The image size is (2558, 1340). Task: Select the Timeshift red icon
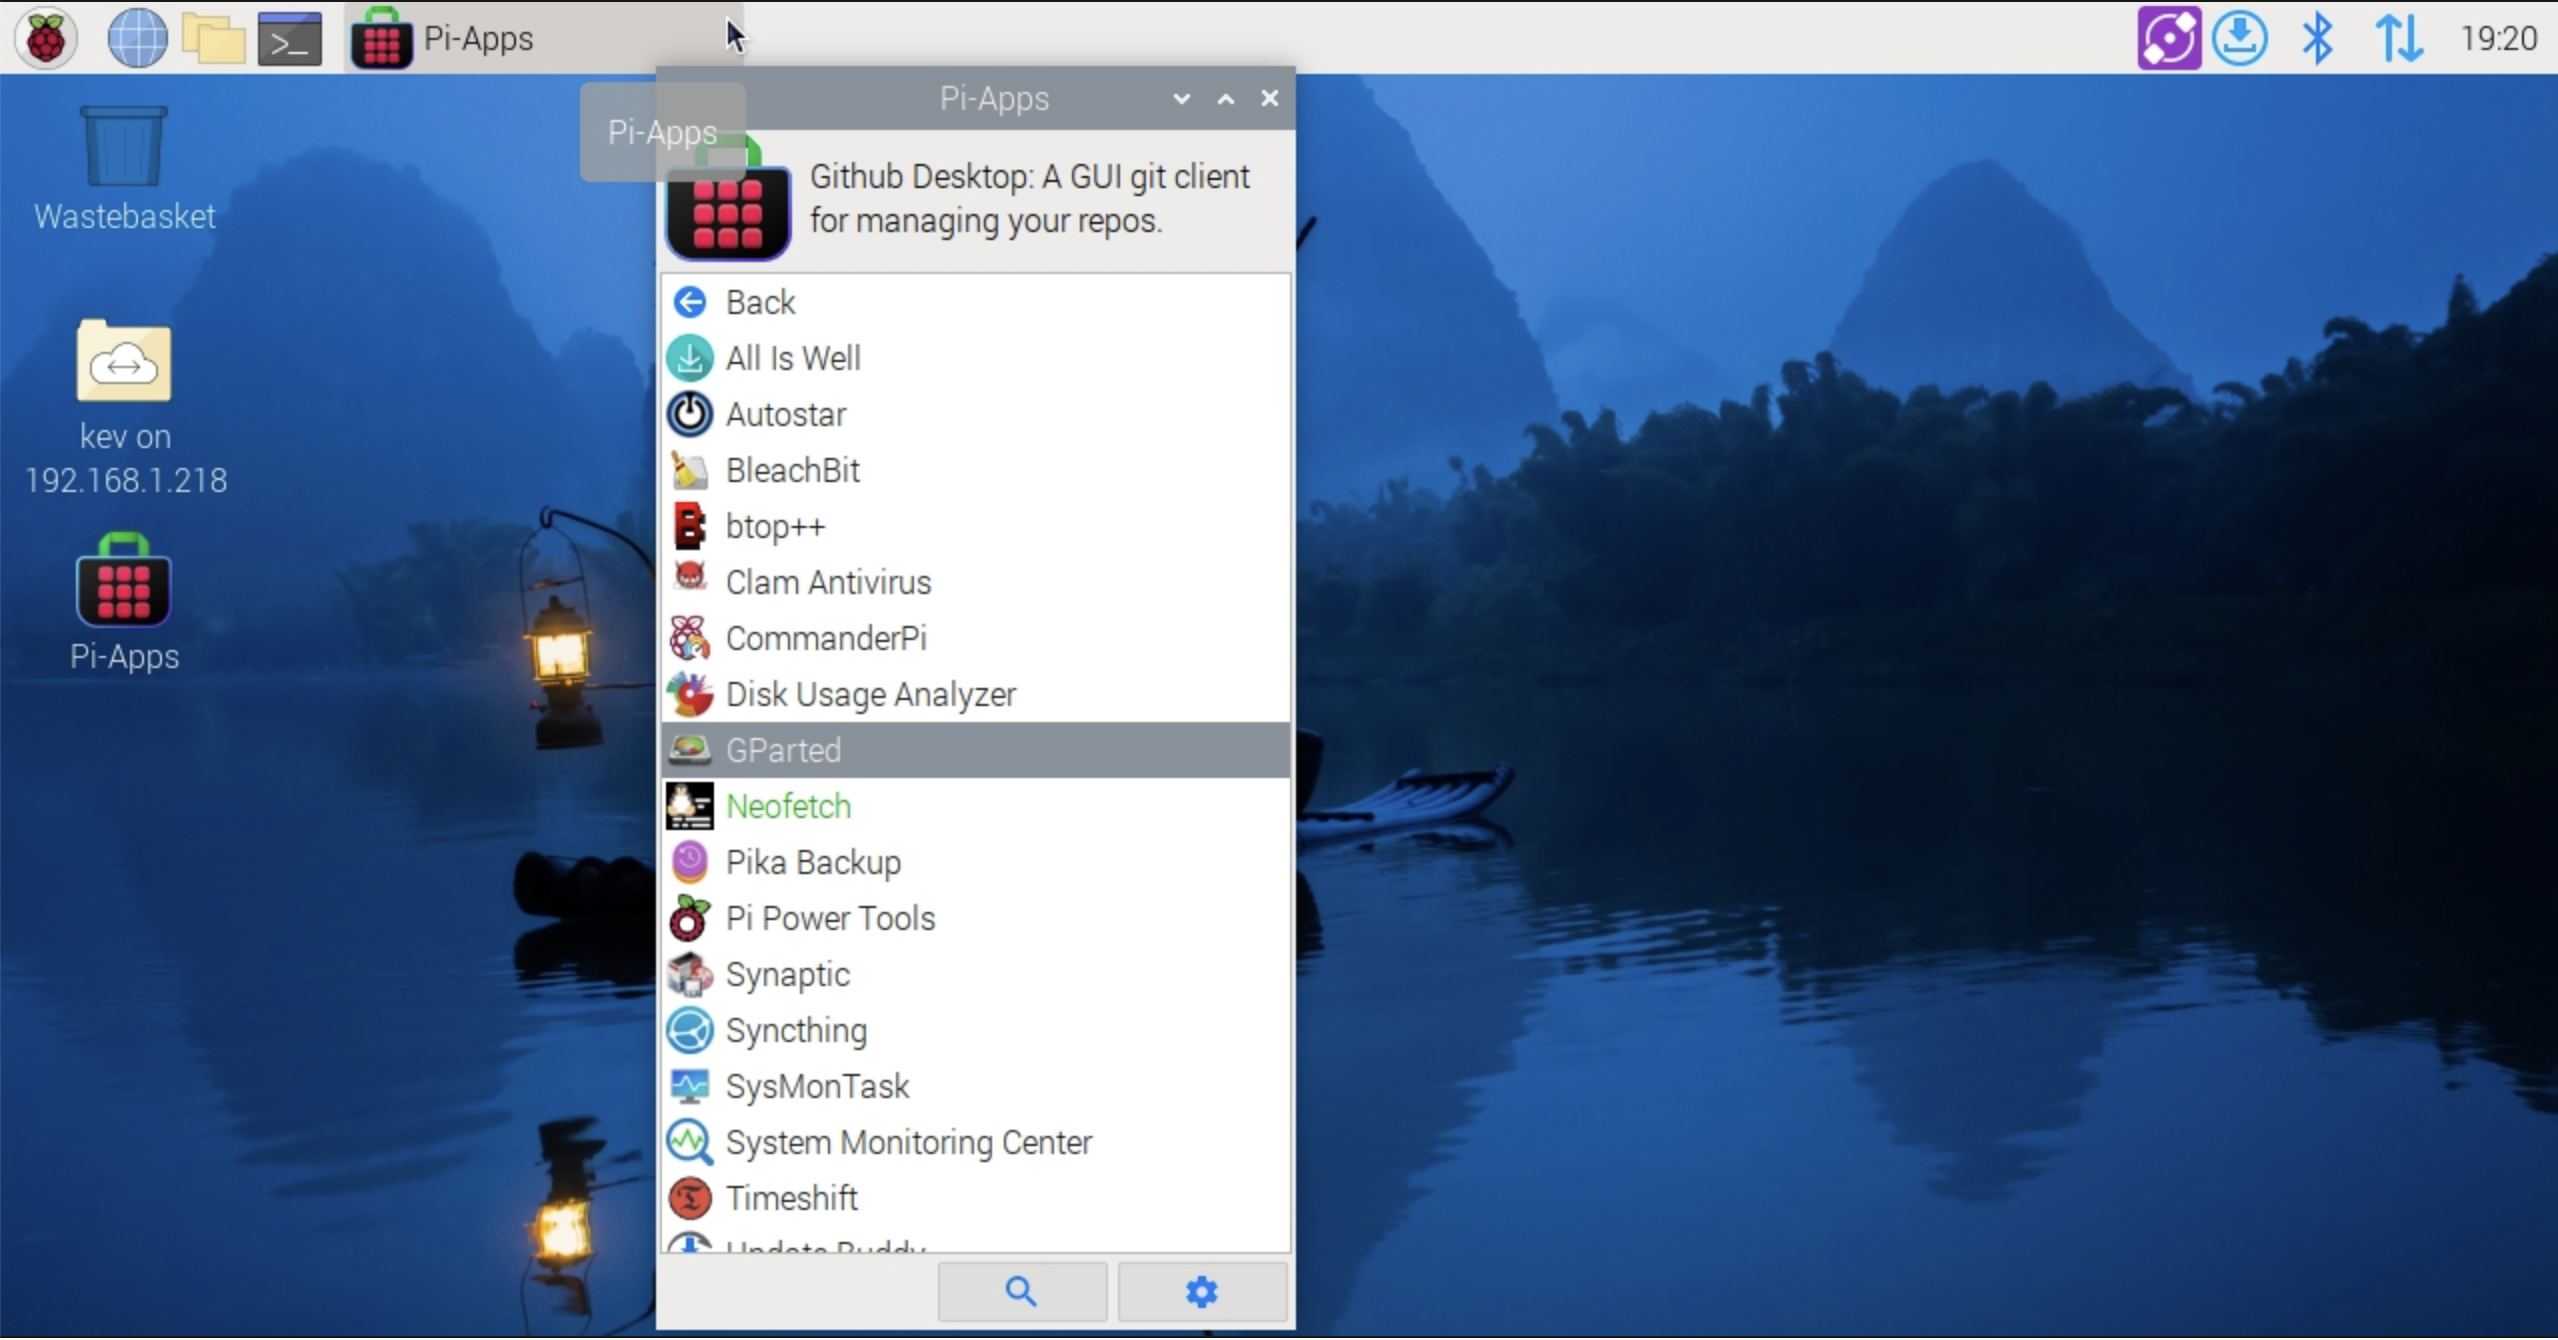pyautogui.click(x=690, y=1198)
